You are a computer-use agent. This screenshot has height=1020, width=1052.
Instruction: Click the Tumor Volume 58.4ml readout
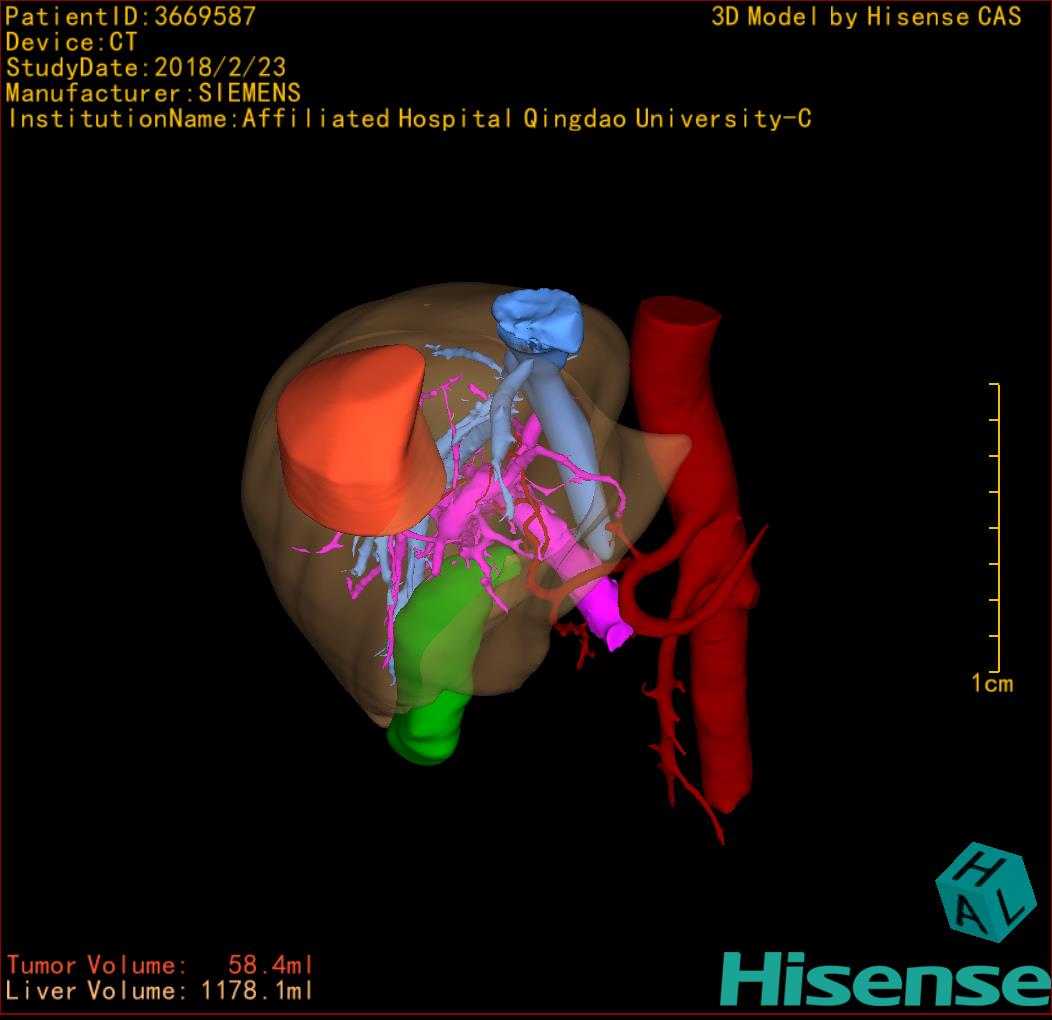(x=160, y=965)
